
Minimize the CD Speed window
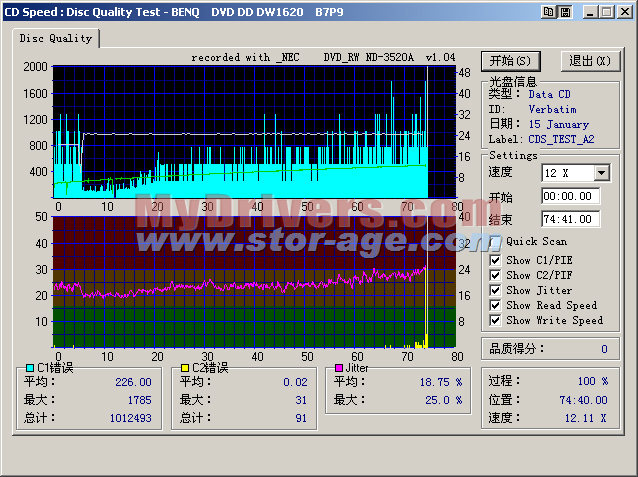[589, 11]
